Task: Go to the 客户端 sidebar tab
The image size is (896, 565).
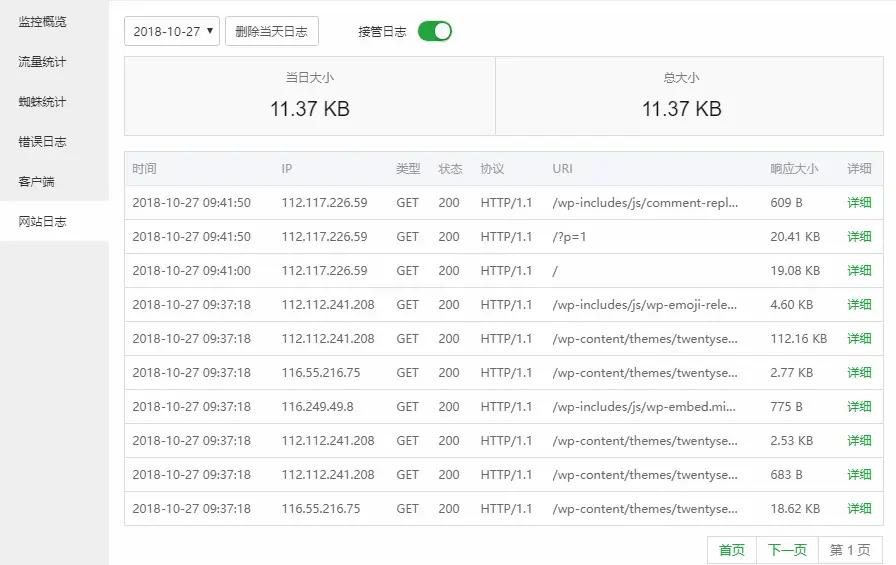Action: (37, 181)
